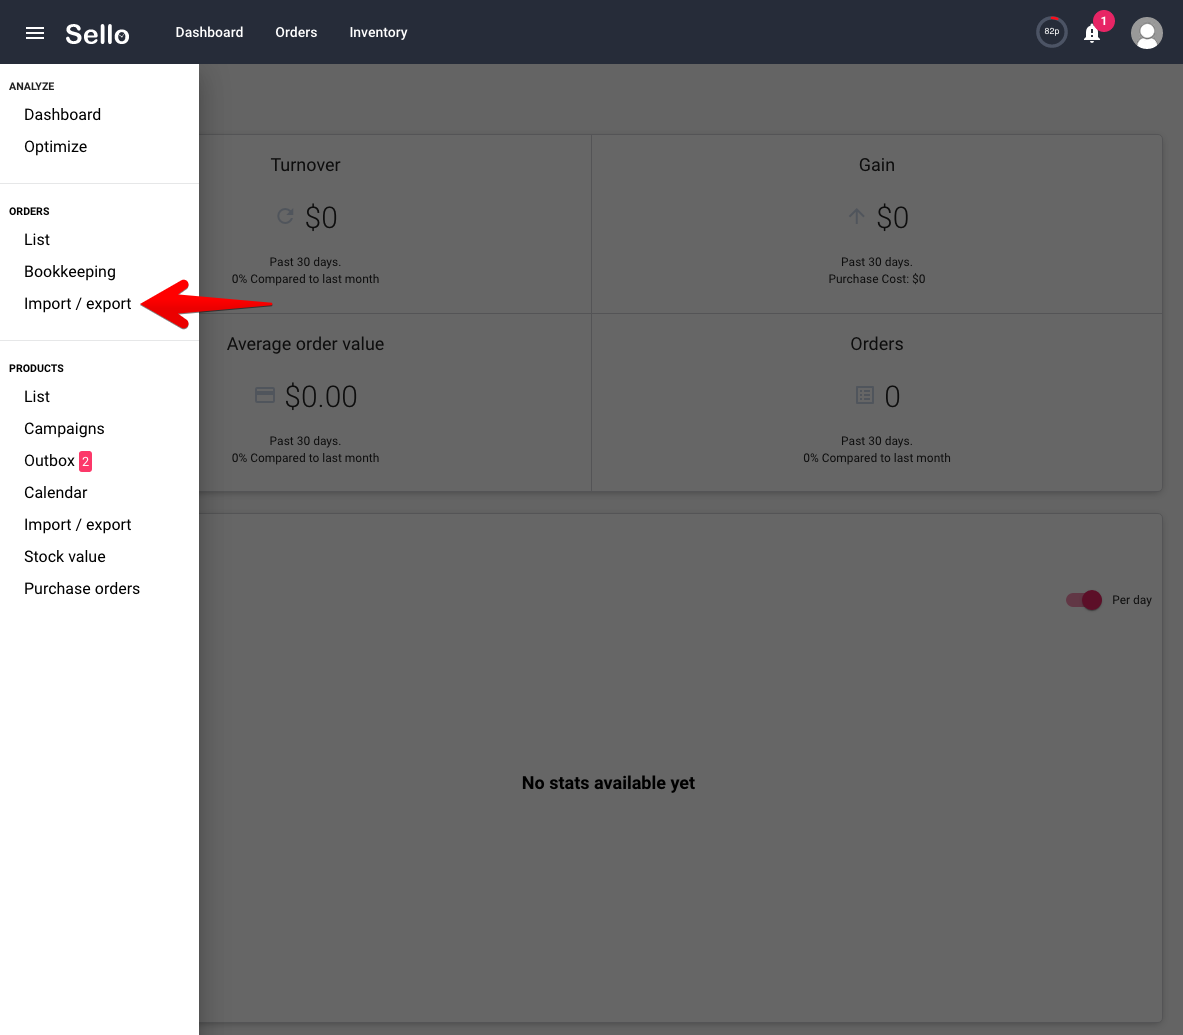Click the 82p progress circle
This screenshot has width=1183, height=1035.
click(x=1051, y=32)
